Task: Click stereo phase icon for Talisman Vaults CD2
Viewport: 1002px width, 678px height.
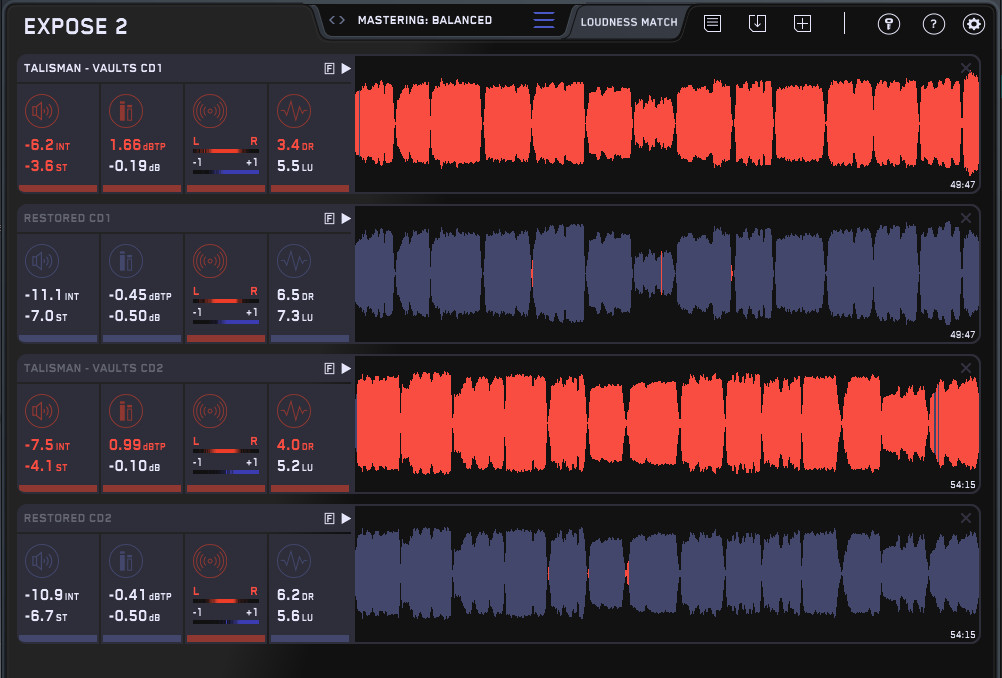Action: 209,410
